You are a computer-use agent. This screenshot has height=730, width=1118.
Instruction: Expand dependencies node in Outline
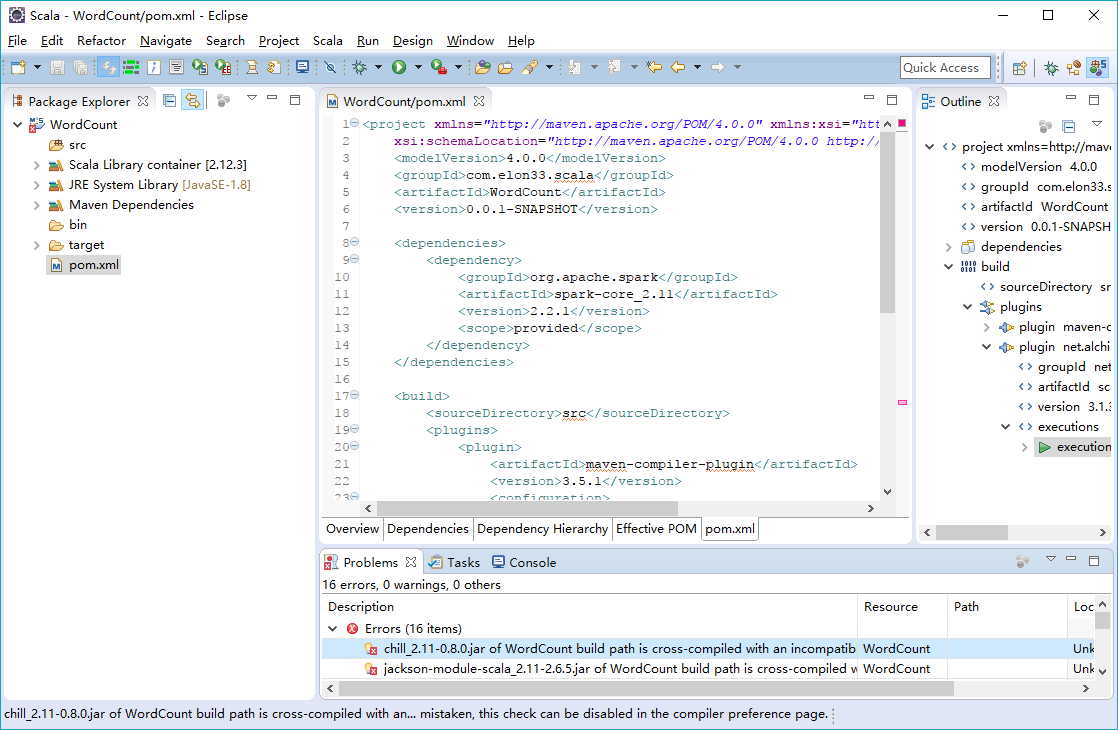tap(948, 247)
